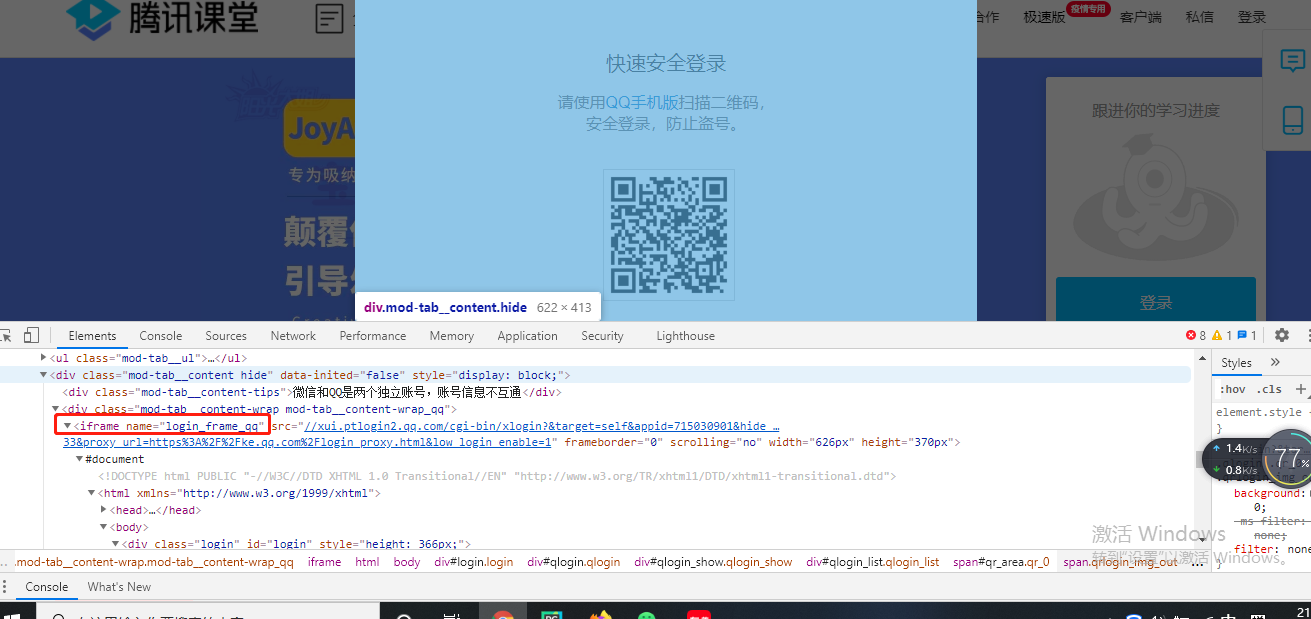Click the 登录 link in top navigation
The image size is (1311, 619).
[x=1252, y=17]
